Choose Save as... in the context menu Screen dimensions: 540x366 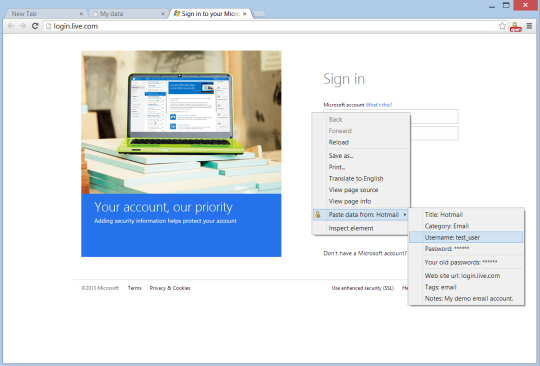coord(361,156)
